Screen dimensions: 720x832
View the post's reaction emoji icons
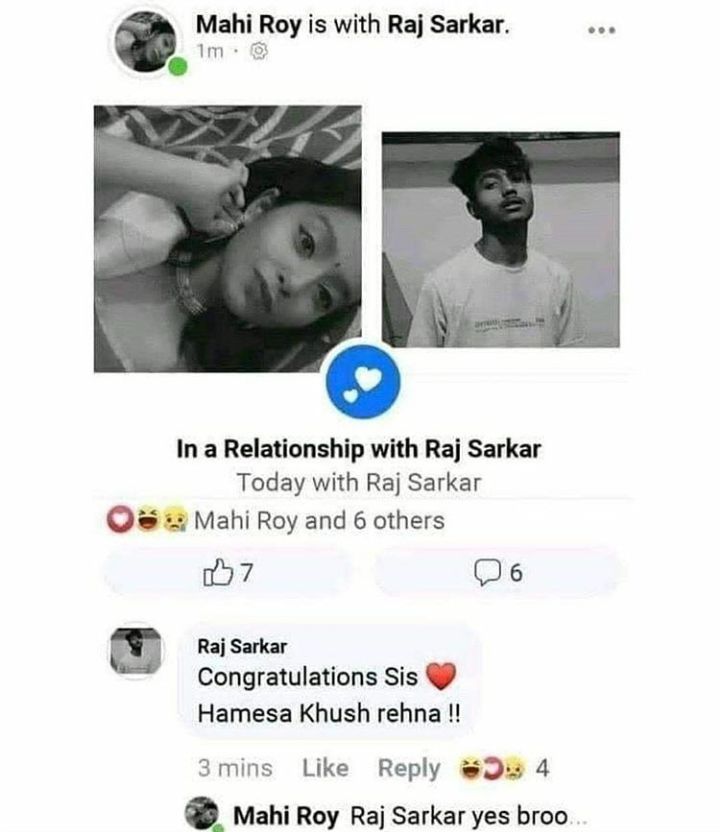coord(147,521)
